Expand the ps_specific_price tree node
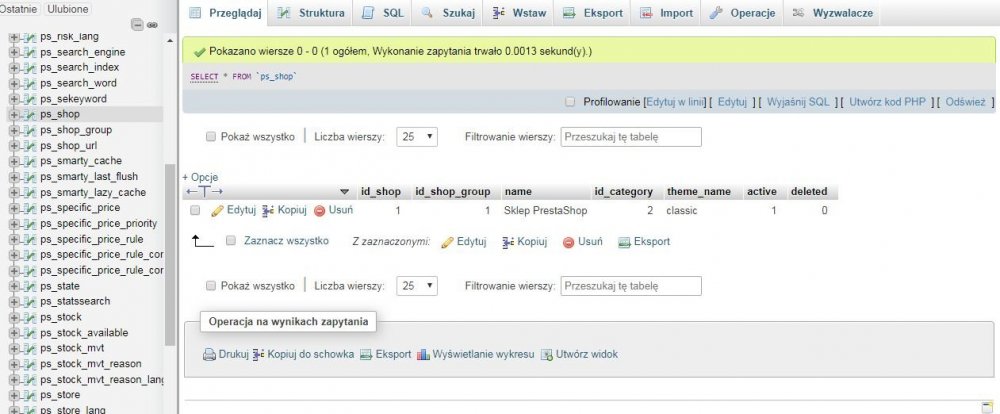 click(x=15, y=209)
